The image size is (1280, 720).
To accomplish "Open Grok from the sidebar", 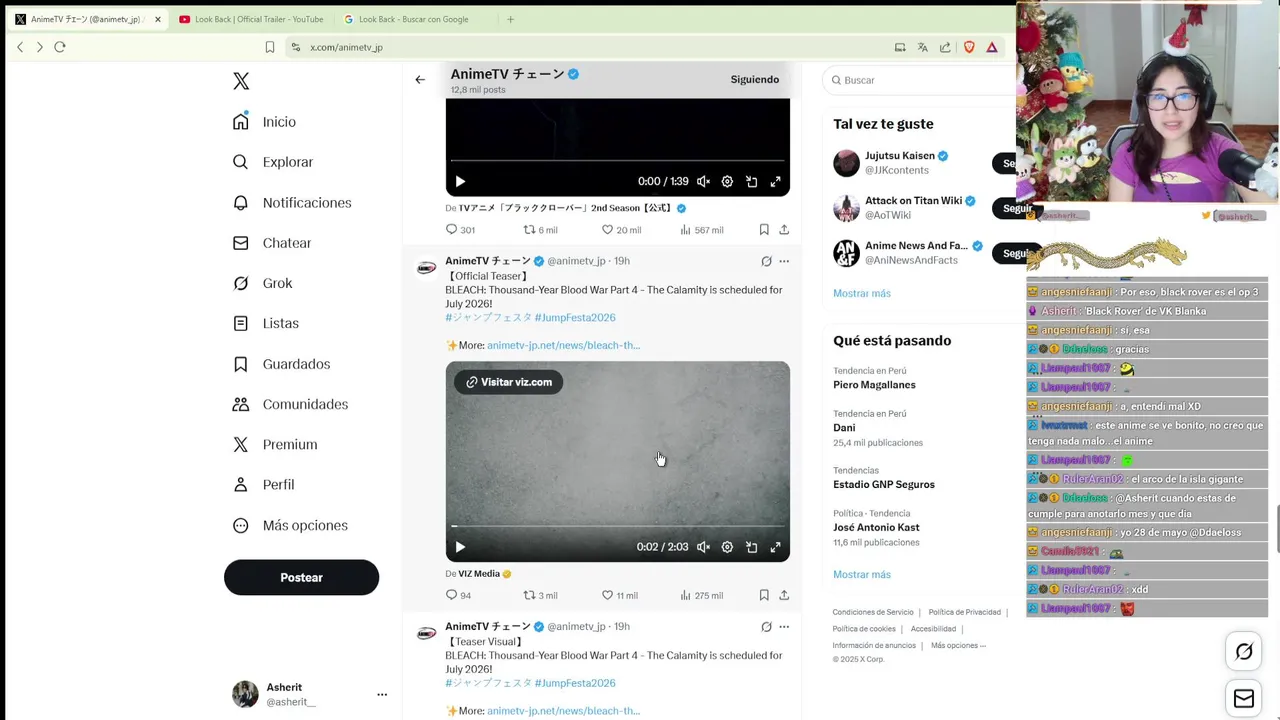I will coord(263,283).
